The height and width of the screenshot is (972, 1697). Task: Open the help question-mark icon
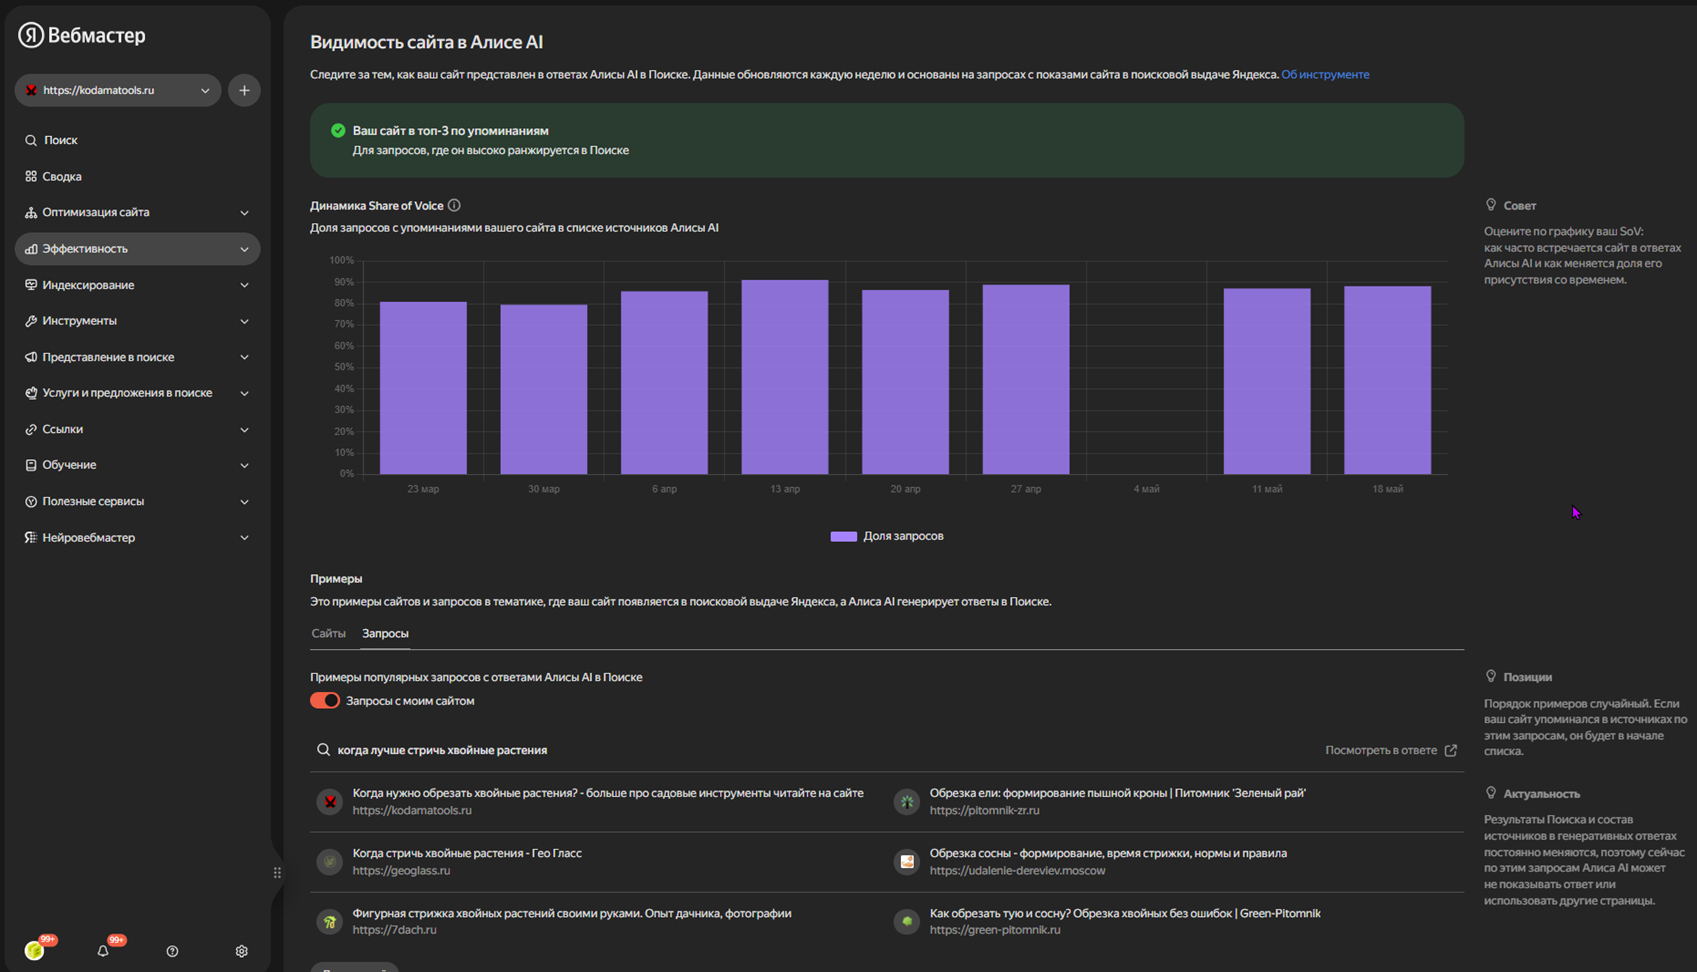[x=172, y=951]
